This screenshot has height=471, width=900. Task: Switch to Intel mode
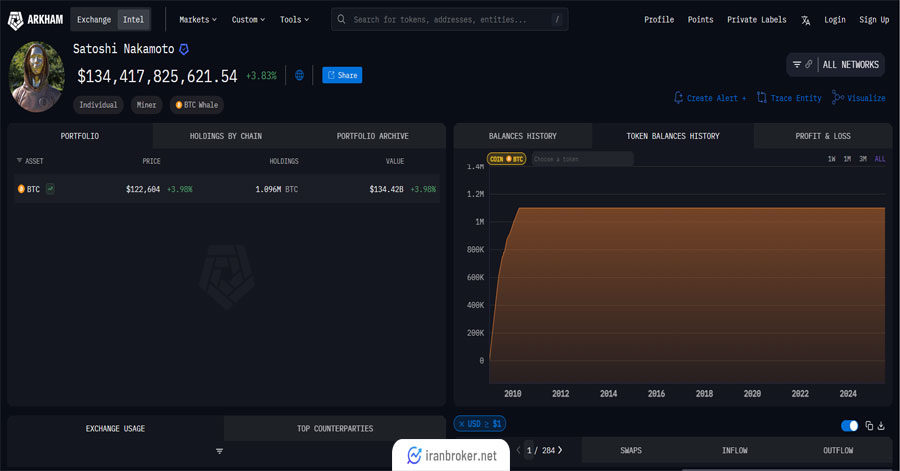134,20
